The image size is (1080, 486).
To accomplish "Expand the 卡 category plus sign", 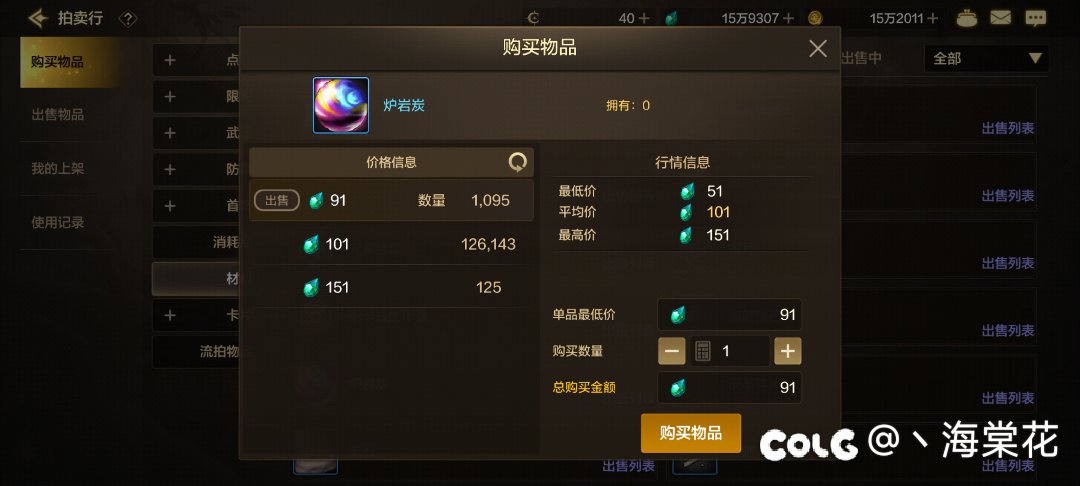I will point(170,315).
